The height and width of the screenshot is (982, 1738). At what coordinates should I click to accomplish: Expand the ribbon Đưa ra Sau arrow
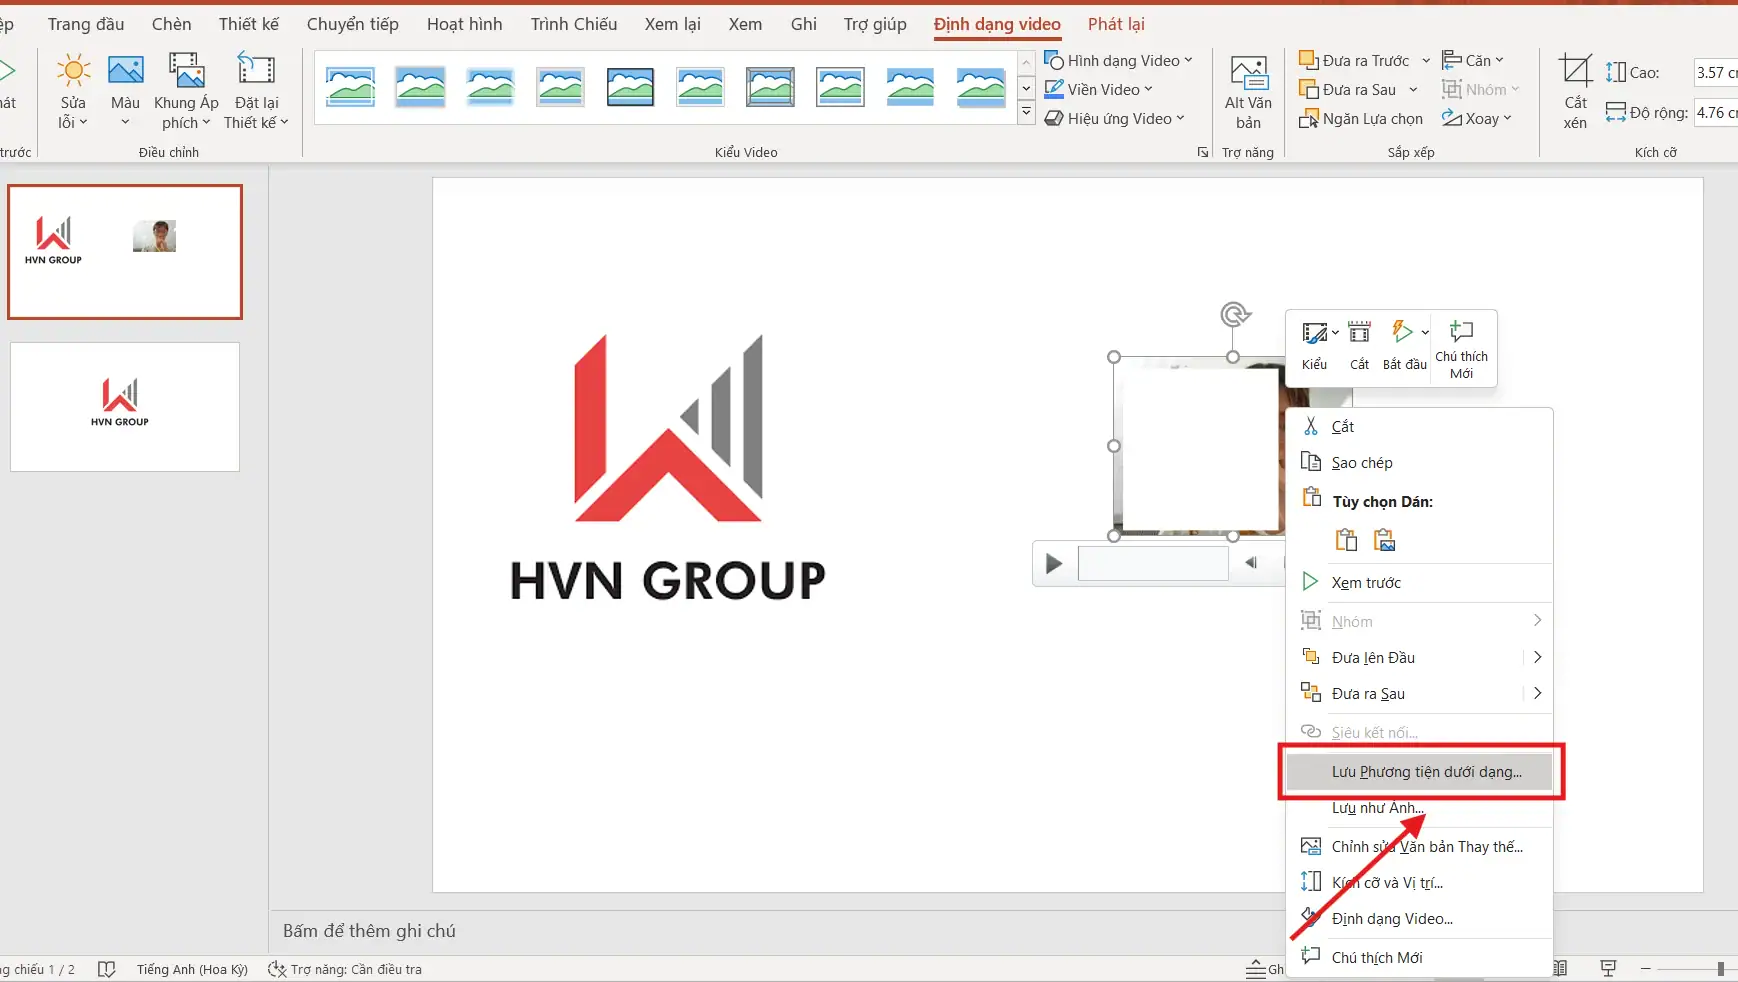[1413, 90]
